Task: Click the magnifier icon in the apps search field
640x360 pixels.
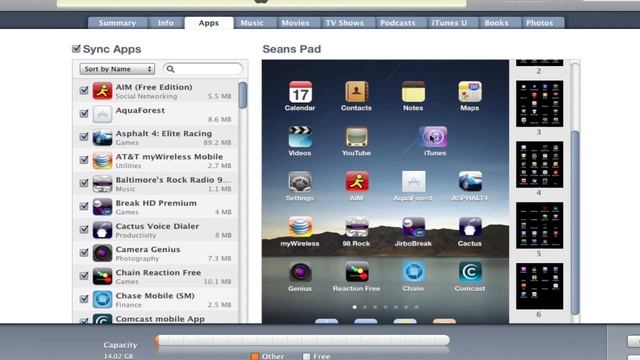Action: (171, 69)
